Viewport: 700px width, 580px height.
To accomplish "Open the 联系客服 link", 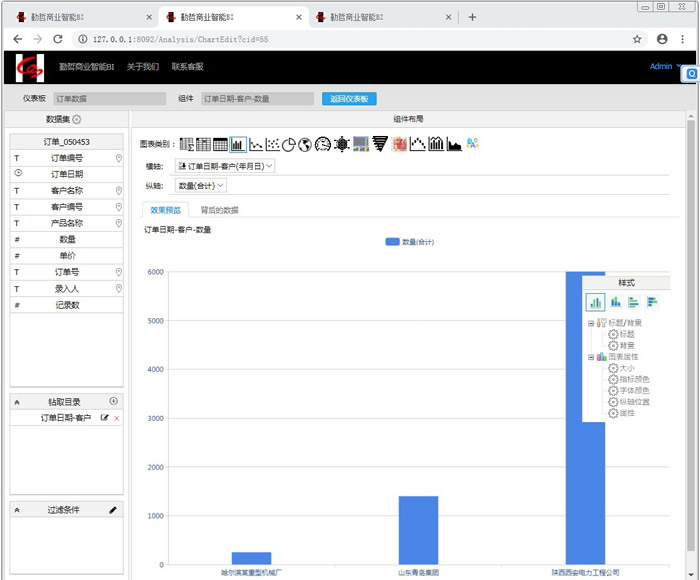I will click(x=187, y=67).
